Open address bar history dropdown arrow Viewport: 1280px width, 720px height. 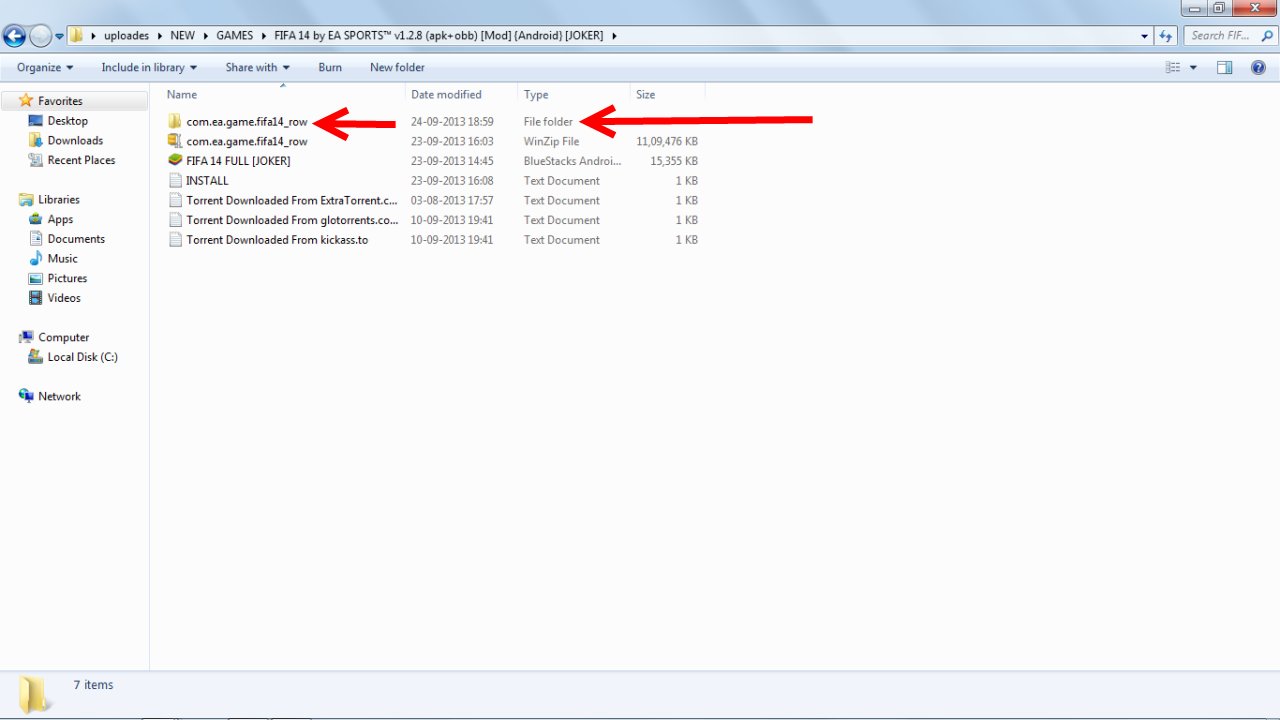(x=1145, y=36)
